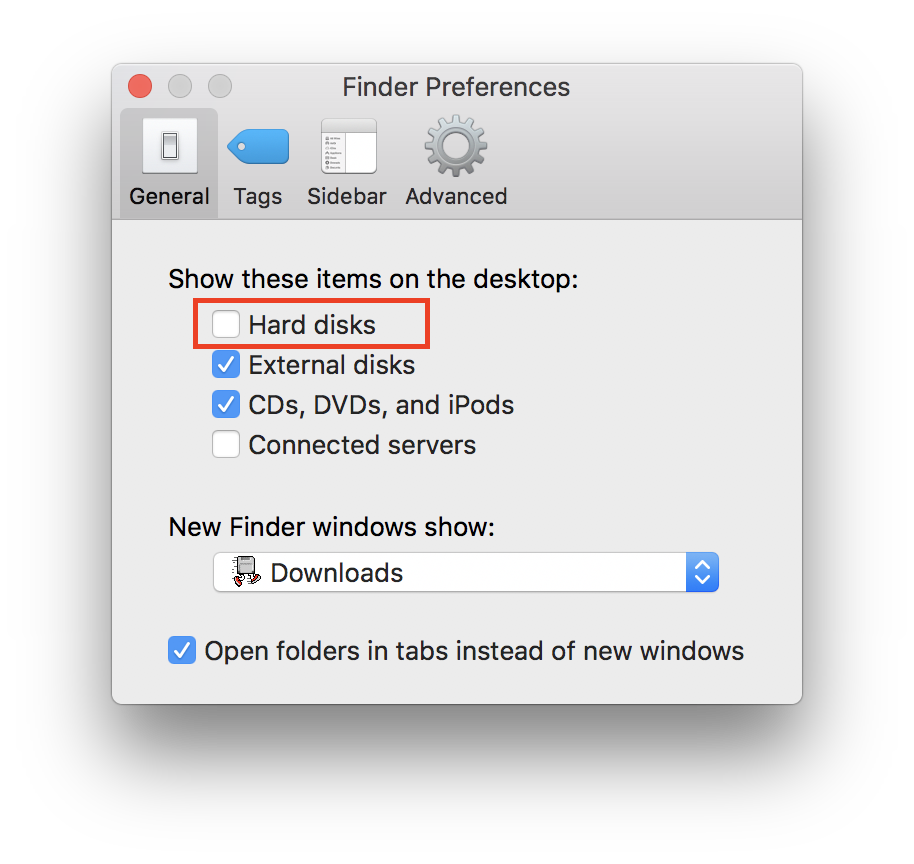Disable CDs, DVDs, and iPods on desktop
Screen dimensions: 914x864
coord(225,404)
